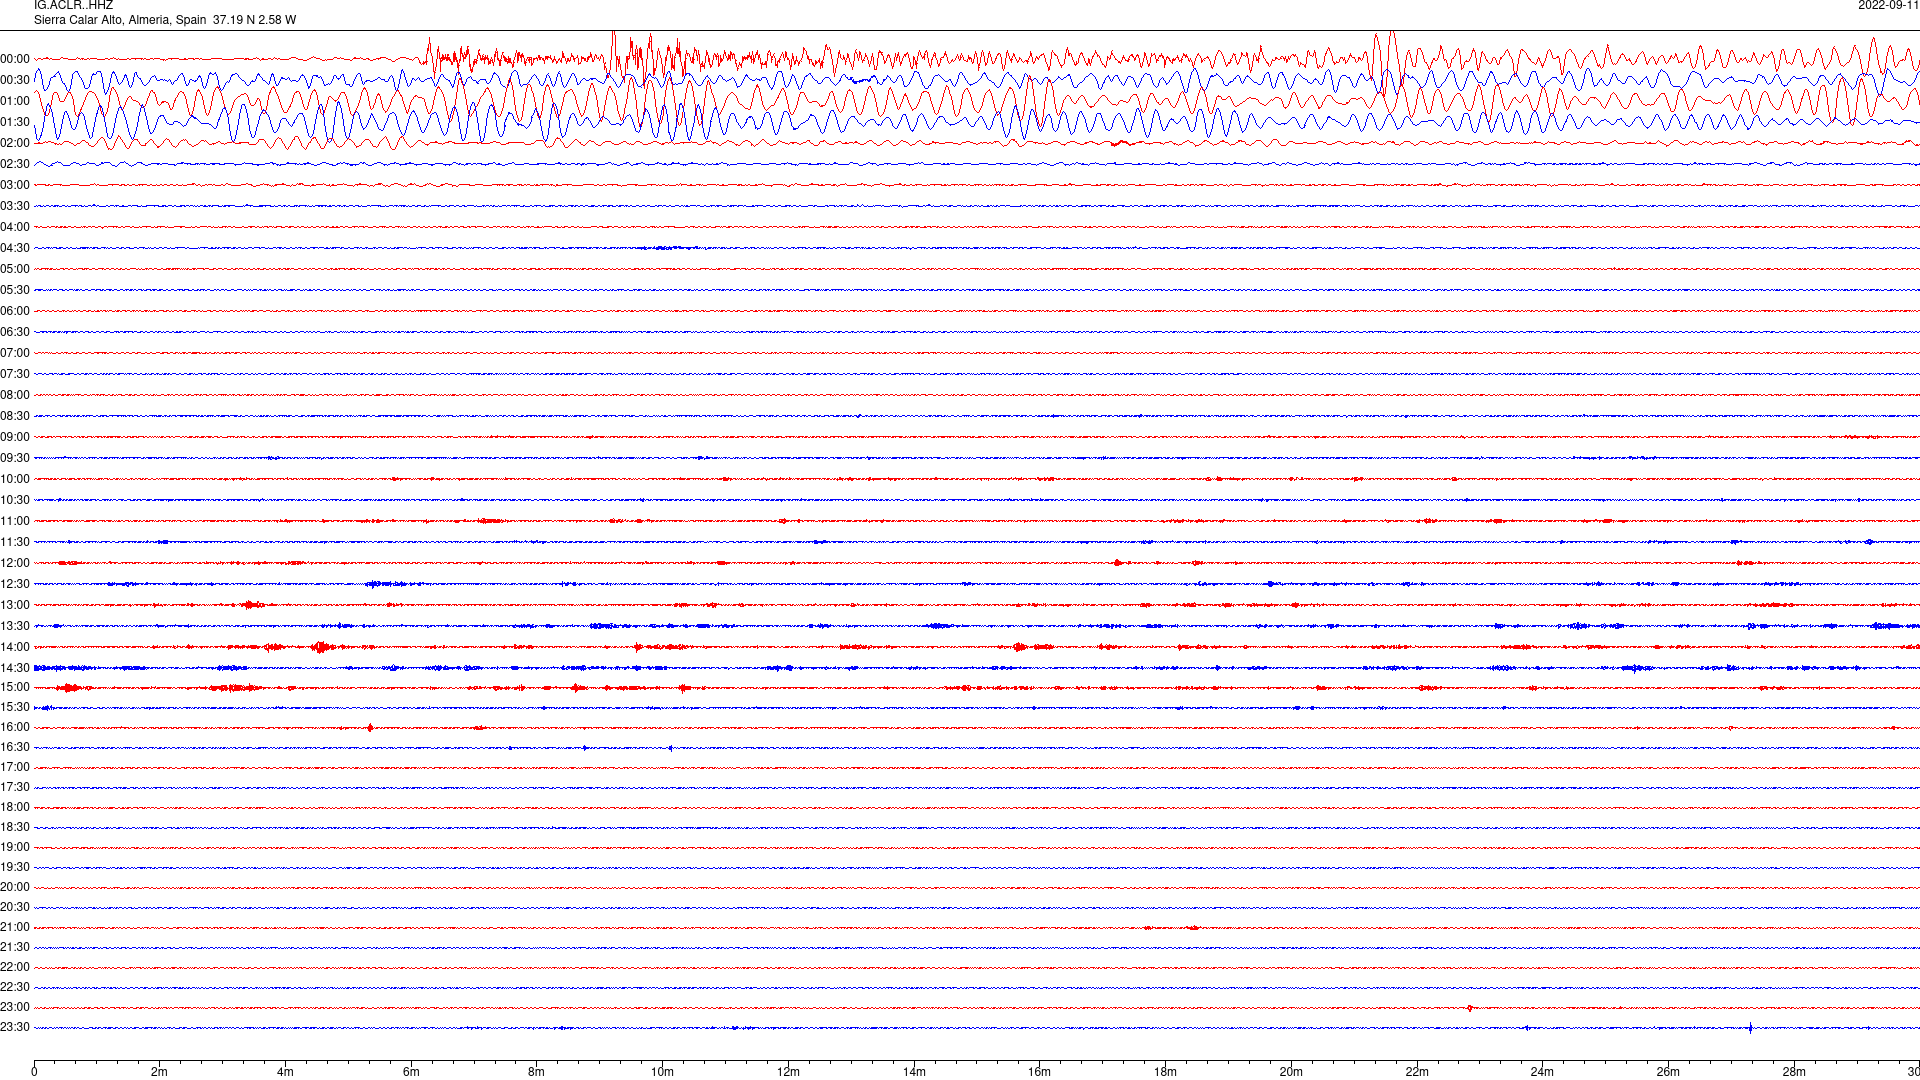Select the 23:00 trace time label
Image resolution: width=1920 pixels, height=1080 pixels.
coord(15,1007)
